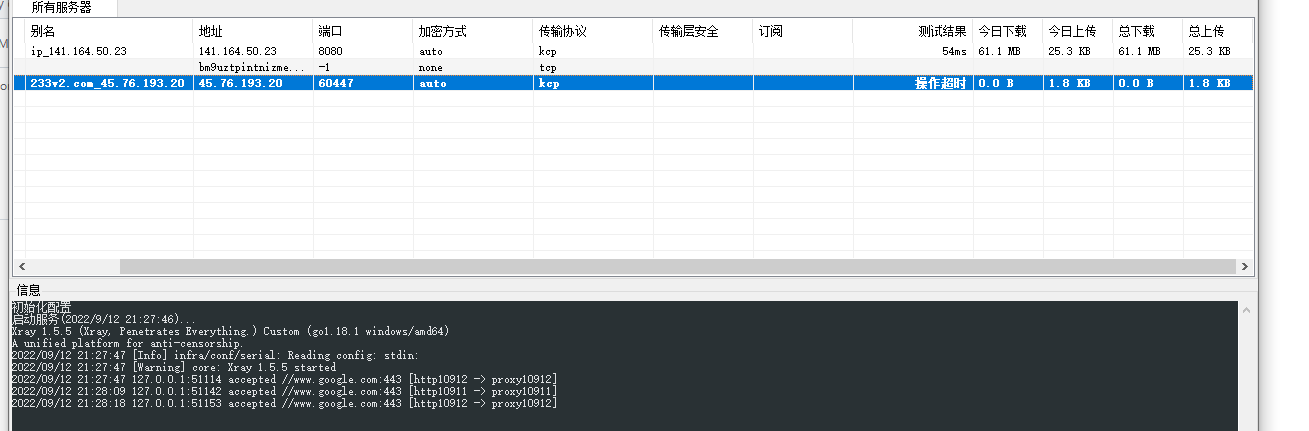The width and height of the screenshot is (1309, 431).
Task: Click log line with 127.0.0.1:51114 accepted
Action: click(x=284, y=379)
